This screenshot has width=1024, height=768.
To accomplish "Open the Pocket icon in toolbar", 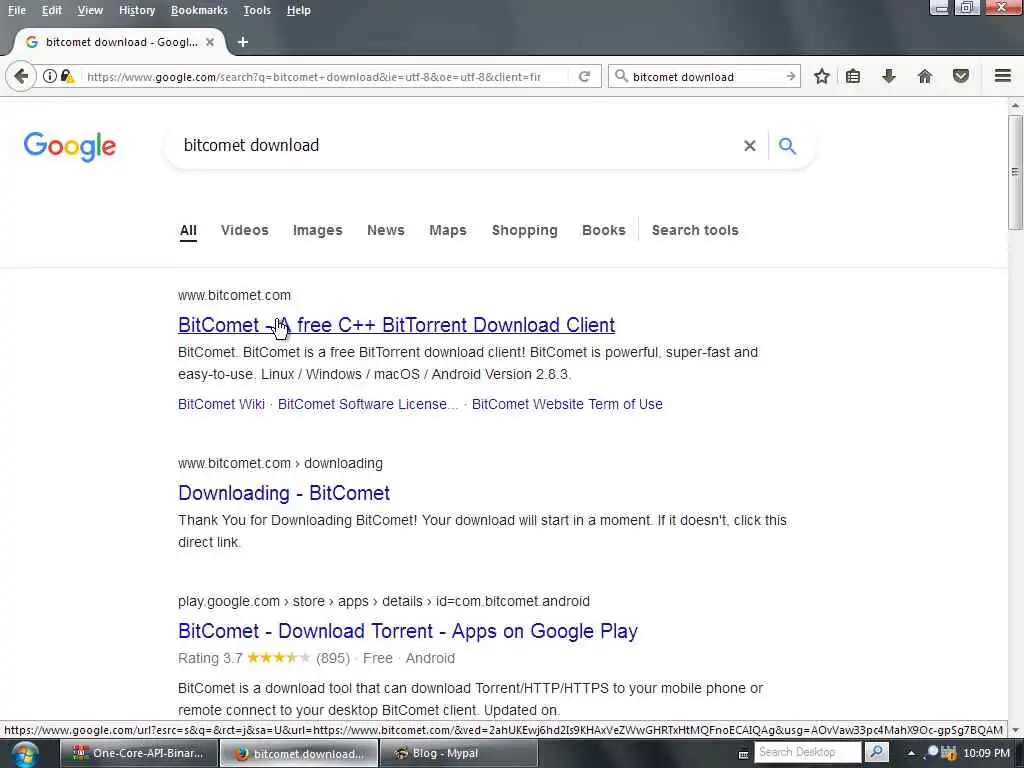I will [961, 76].
